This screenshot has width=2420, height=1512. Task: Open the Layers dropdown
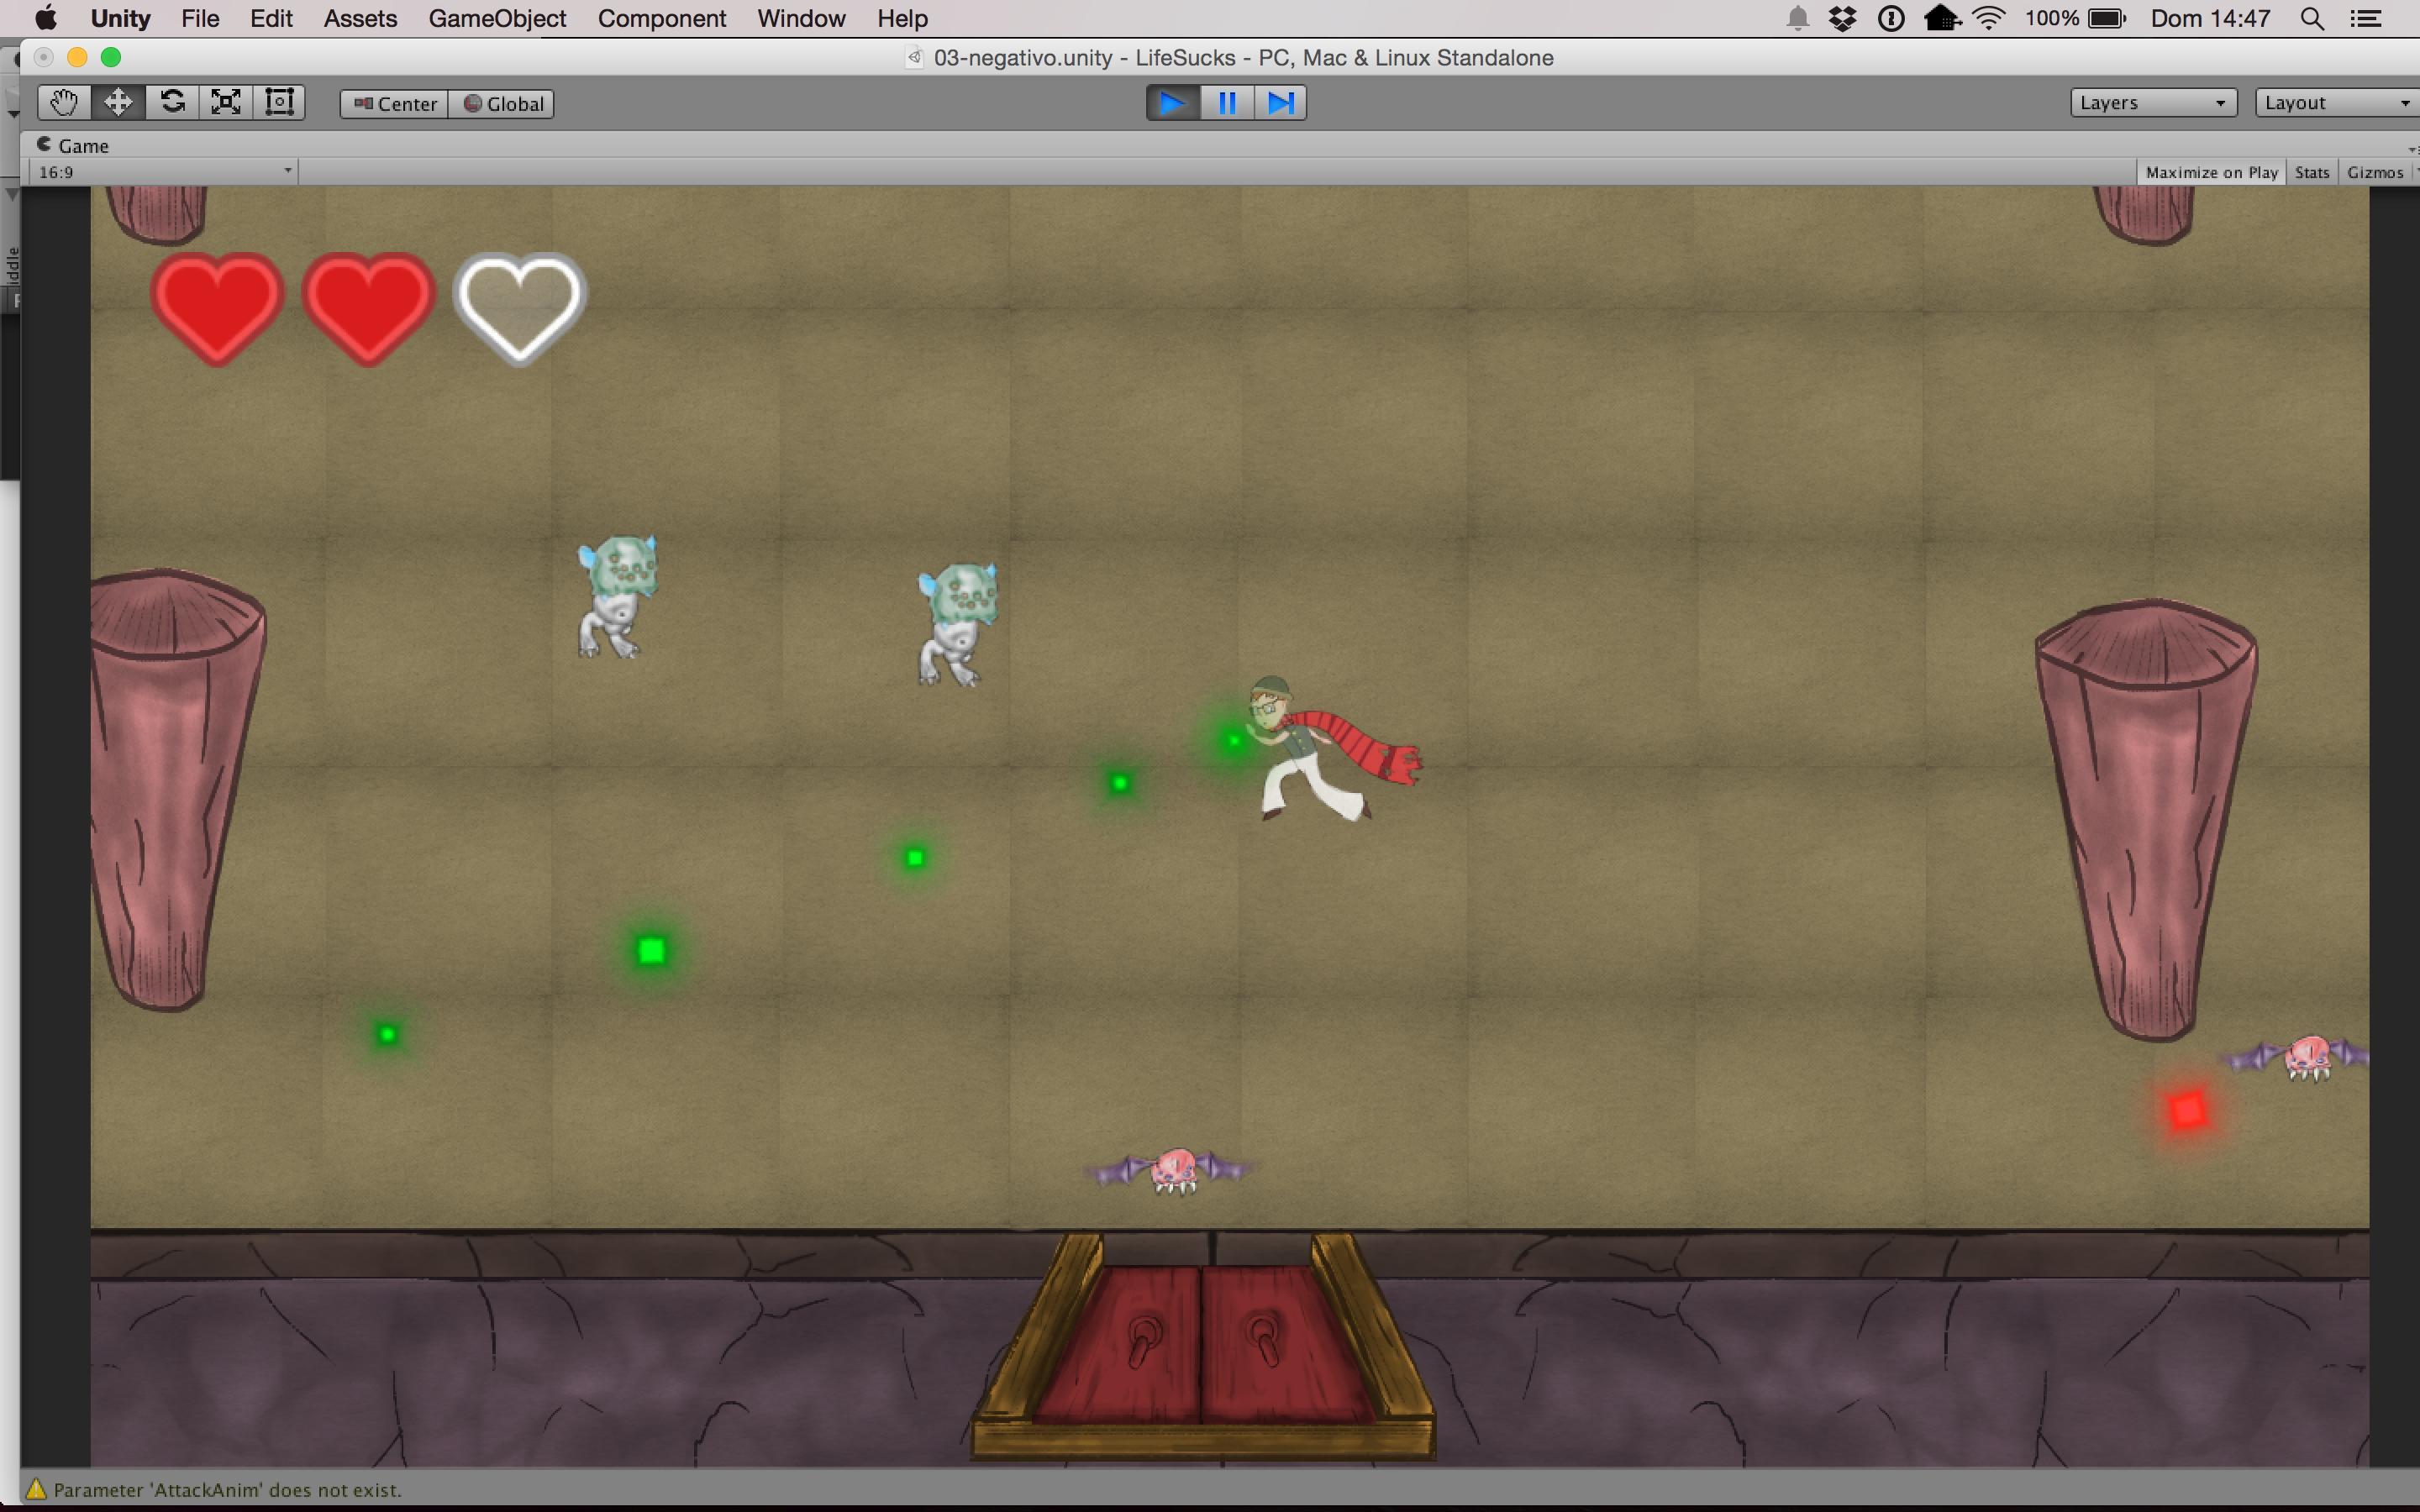(x=2152, y=103)
